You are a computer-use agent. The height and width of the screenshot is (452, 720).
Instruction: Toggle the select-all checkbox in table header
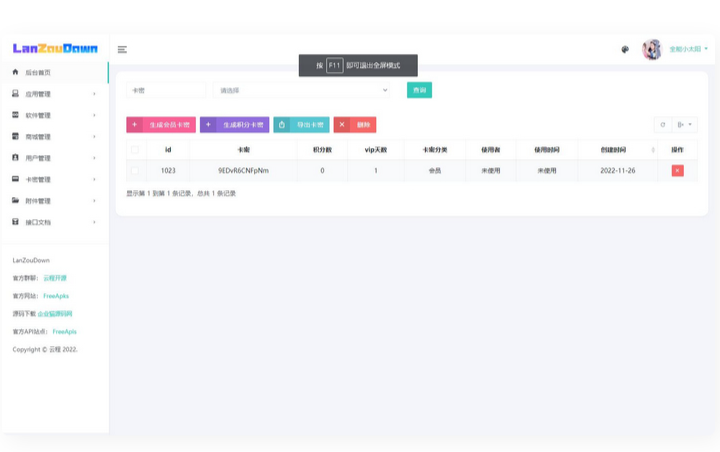[x=135, y=149]
